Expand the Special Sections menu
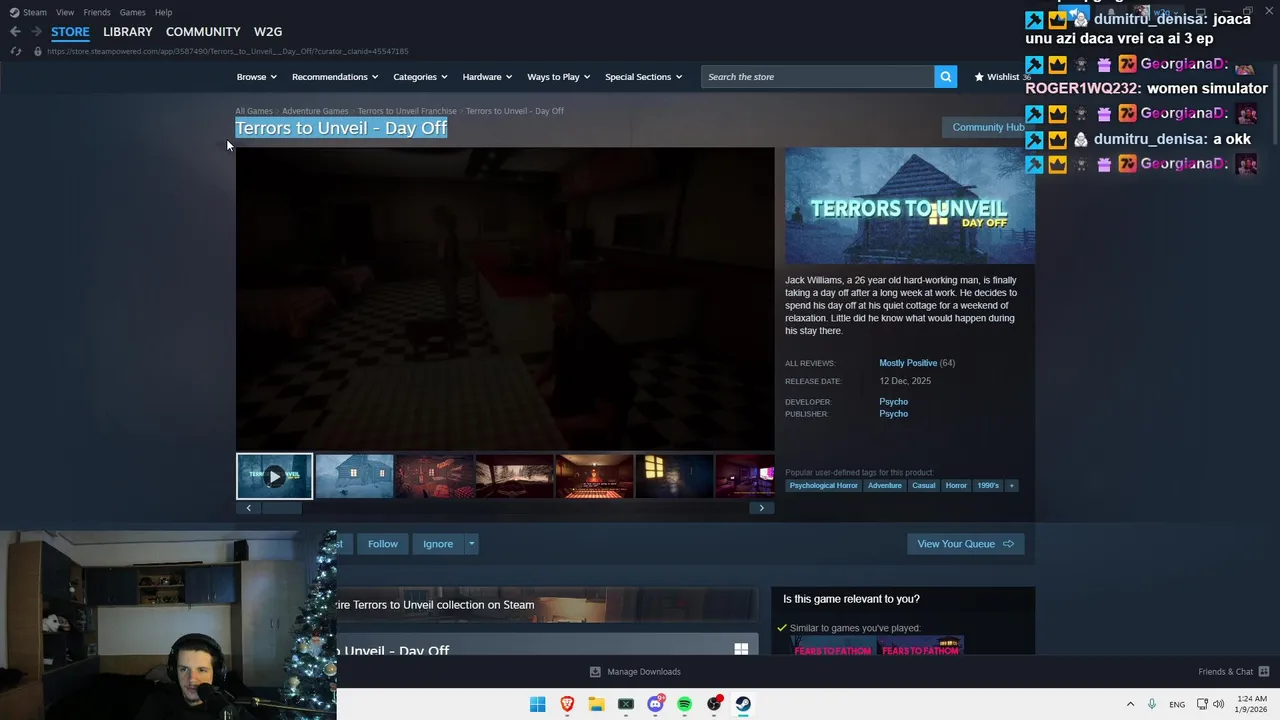The height and width of the screenshot is (720, 1280). click(x=643, y=77)
